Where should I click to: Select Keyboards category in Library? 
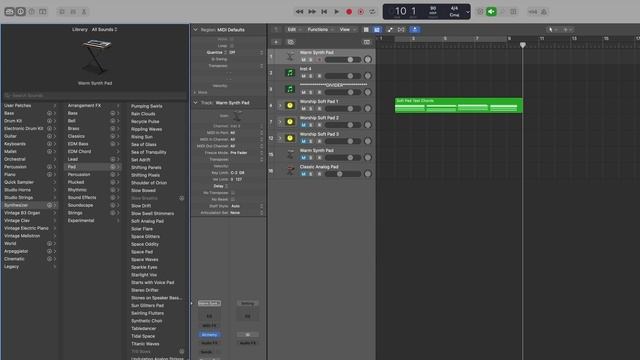click(29, 144)
